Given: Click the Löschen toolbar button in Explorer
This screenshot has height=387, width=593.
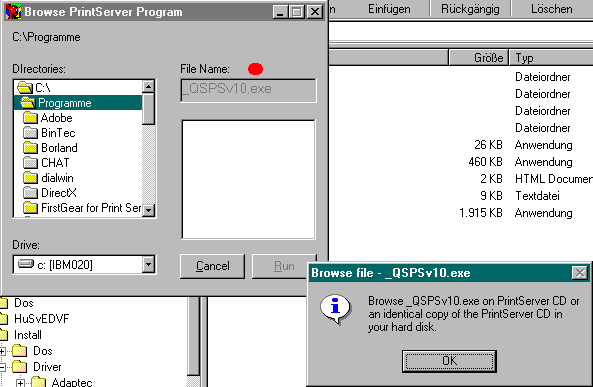Looking at the screenshot, I should click(x=551, y=9).
